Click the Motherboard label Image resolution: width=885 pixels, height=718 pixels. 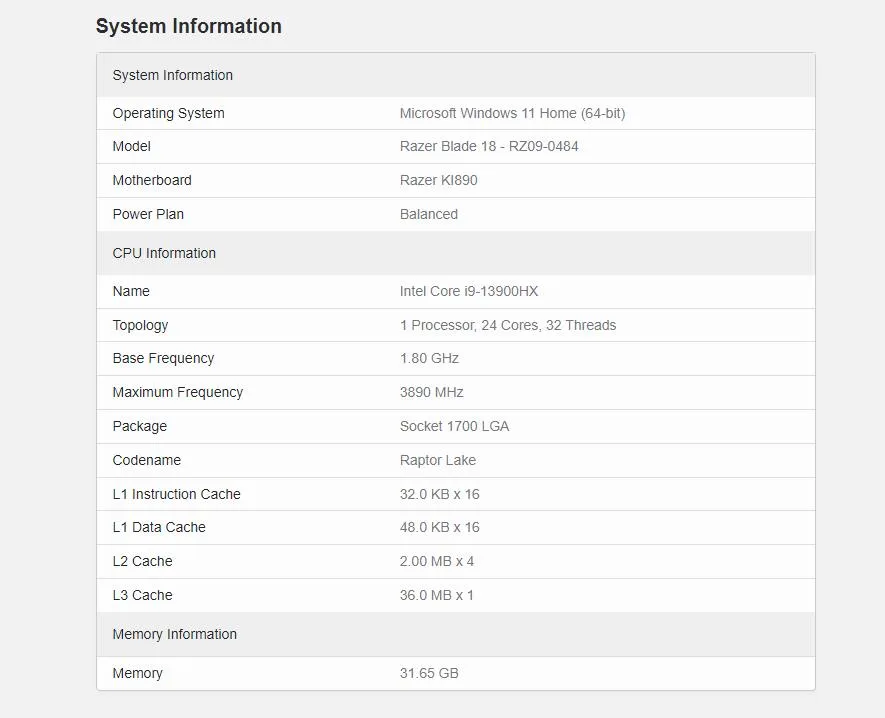(x=152, y=181)
